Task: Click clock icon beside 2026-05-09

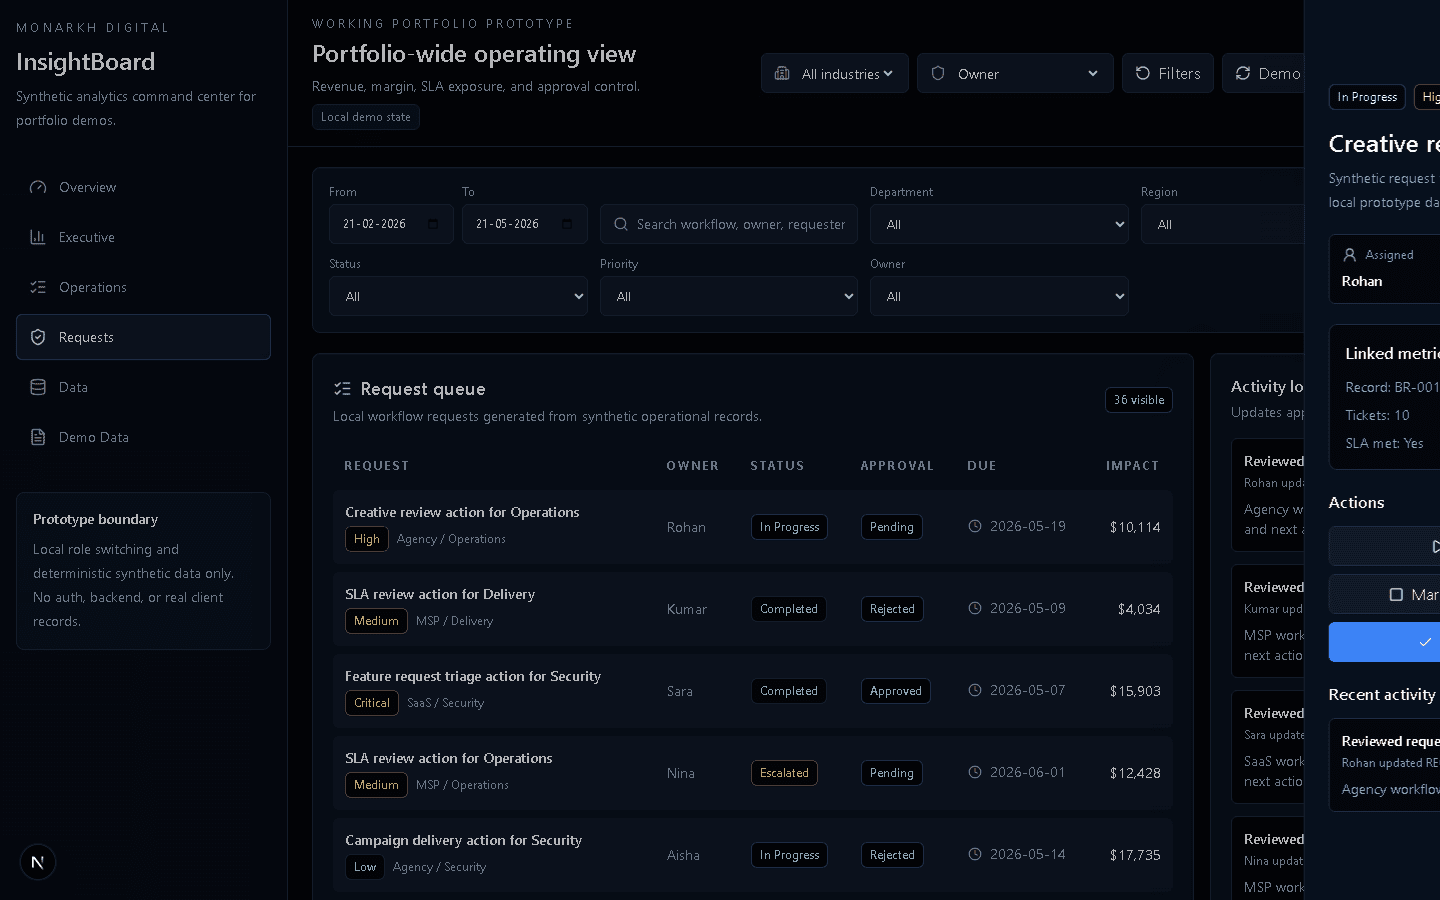Action: point(975,608)
